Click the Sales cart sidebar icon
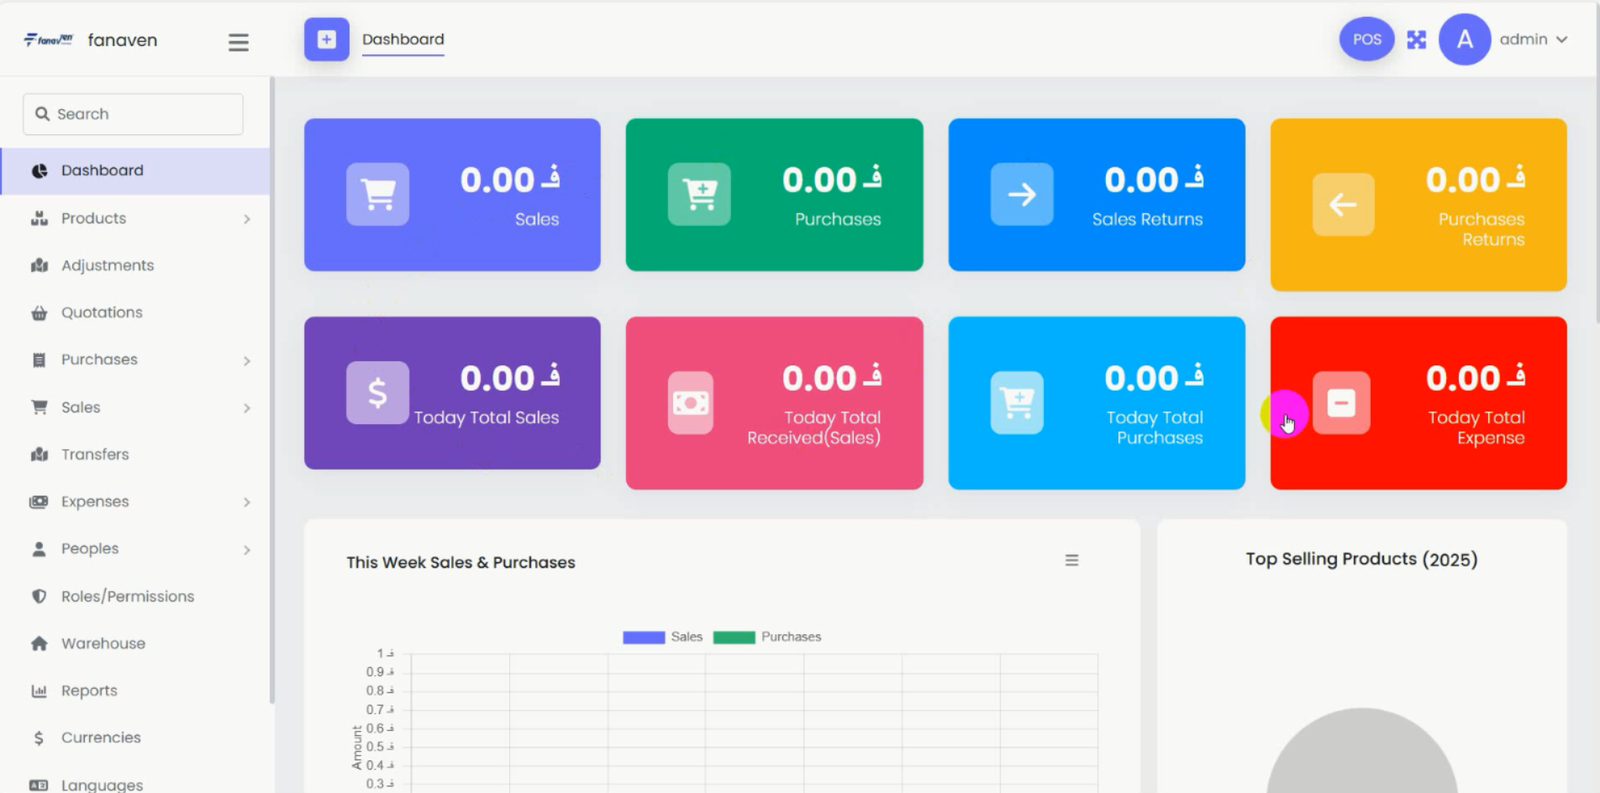Viewport: 1600px width, 793px height. click(39, 407)
